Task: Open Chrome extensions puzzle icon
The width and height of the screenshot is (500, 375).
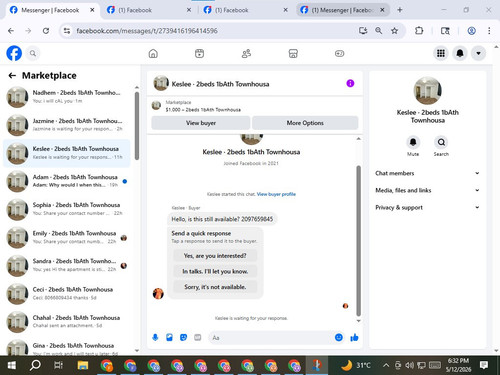Action: pyautogui.click(x=419, y=31)
